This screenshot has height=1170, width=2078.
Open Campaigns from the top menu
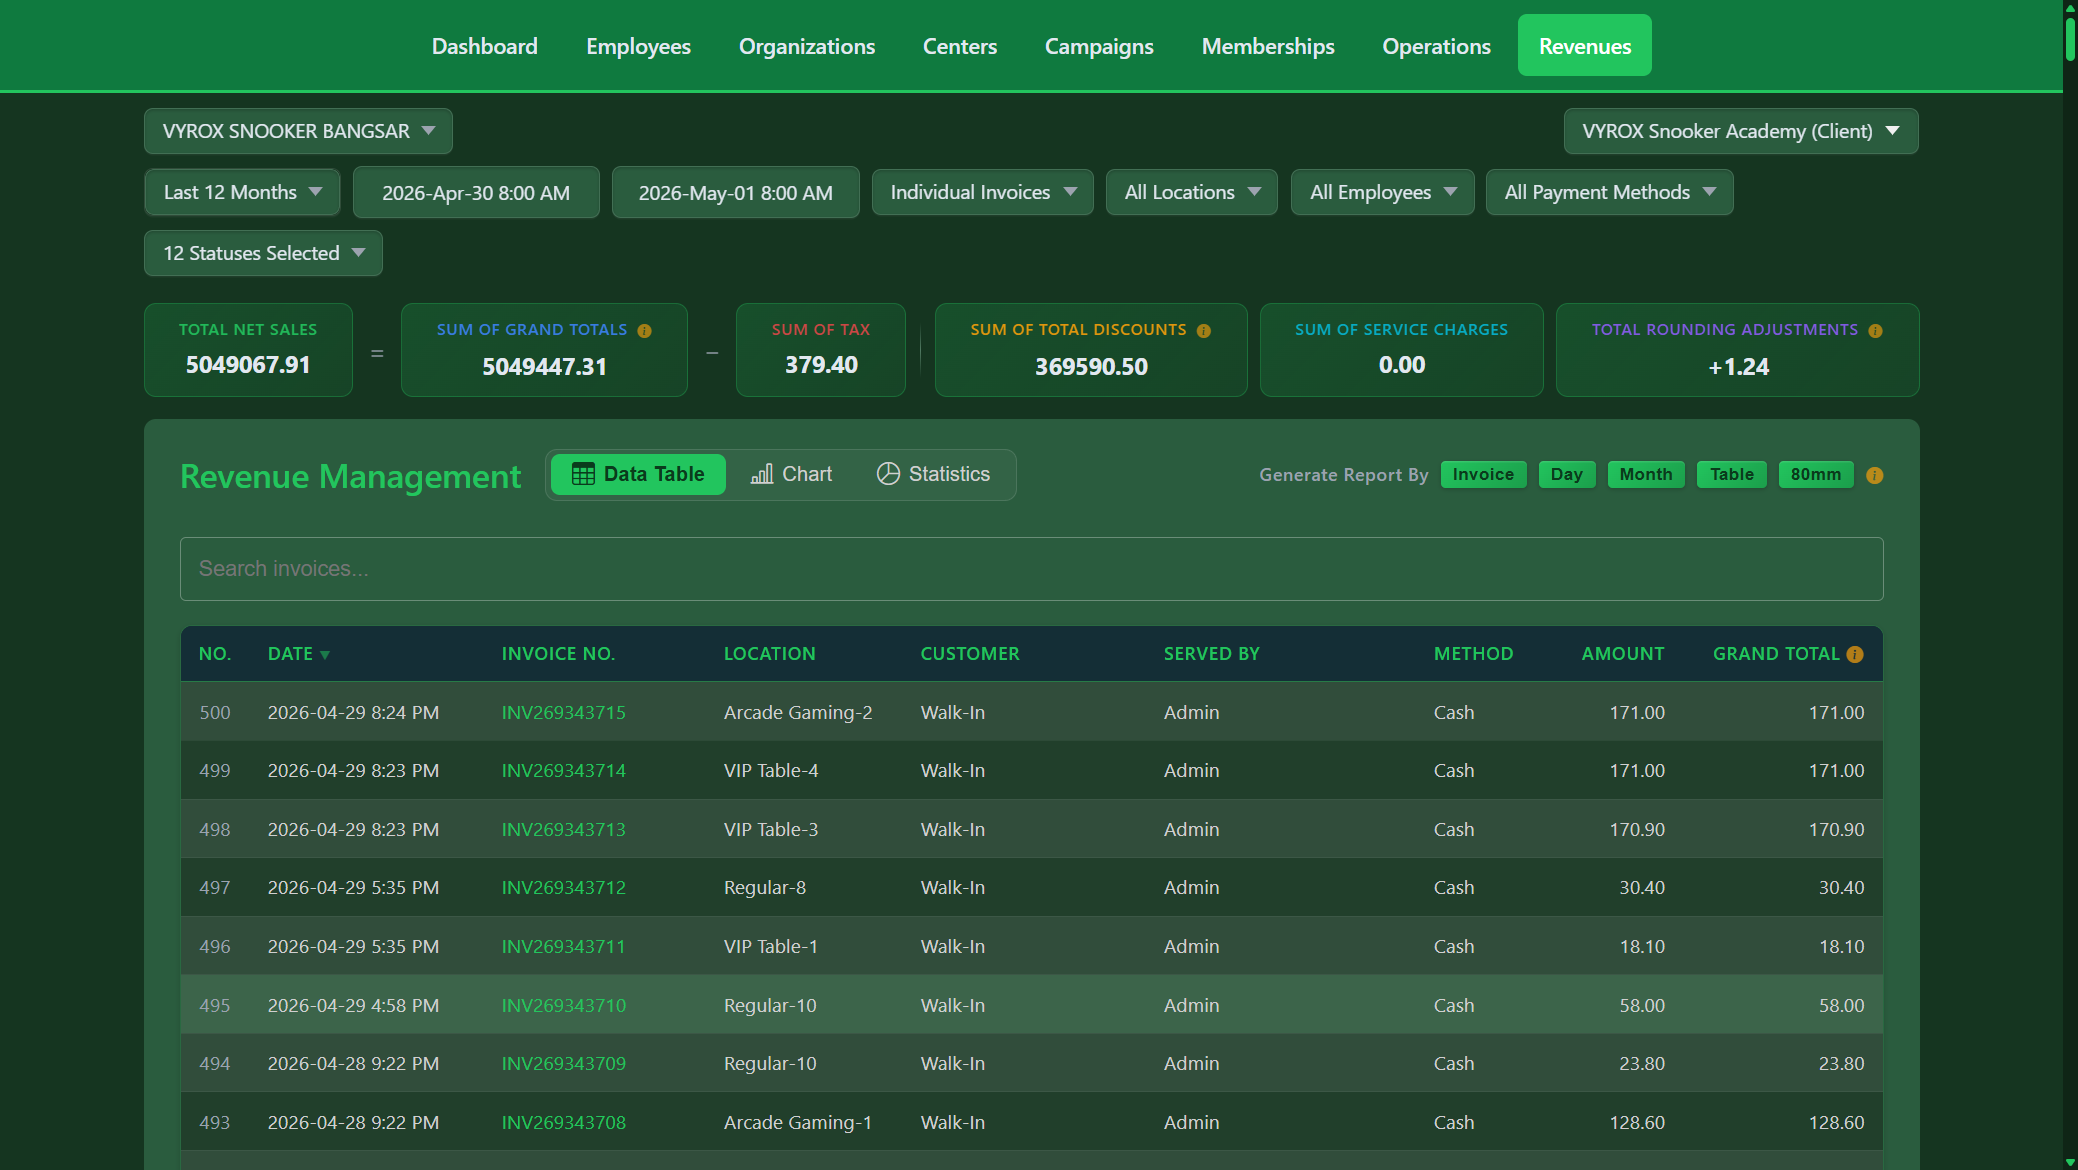(x=1099, y=46)
